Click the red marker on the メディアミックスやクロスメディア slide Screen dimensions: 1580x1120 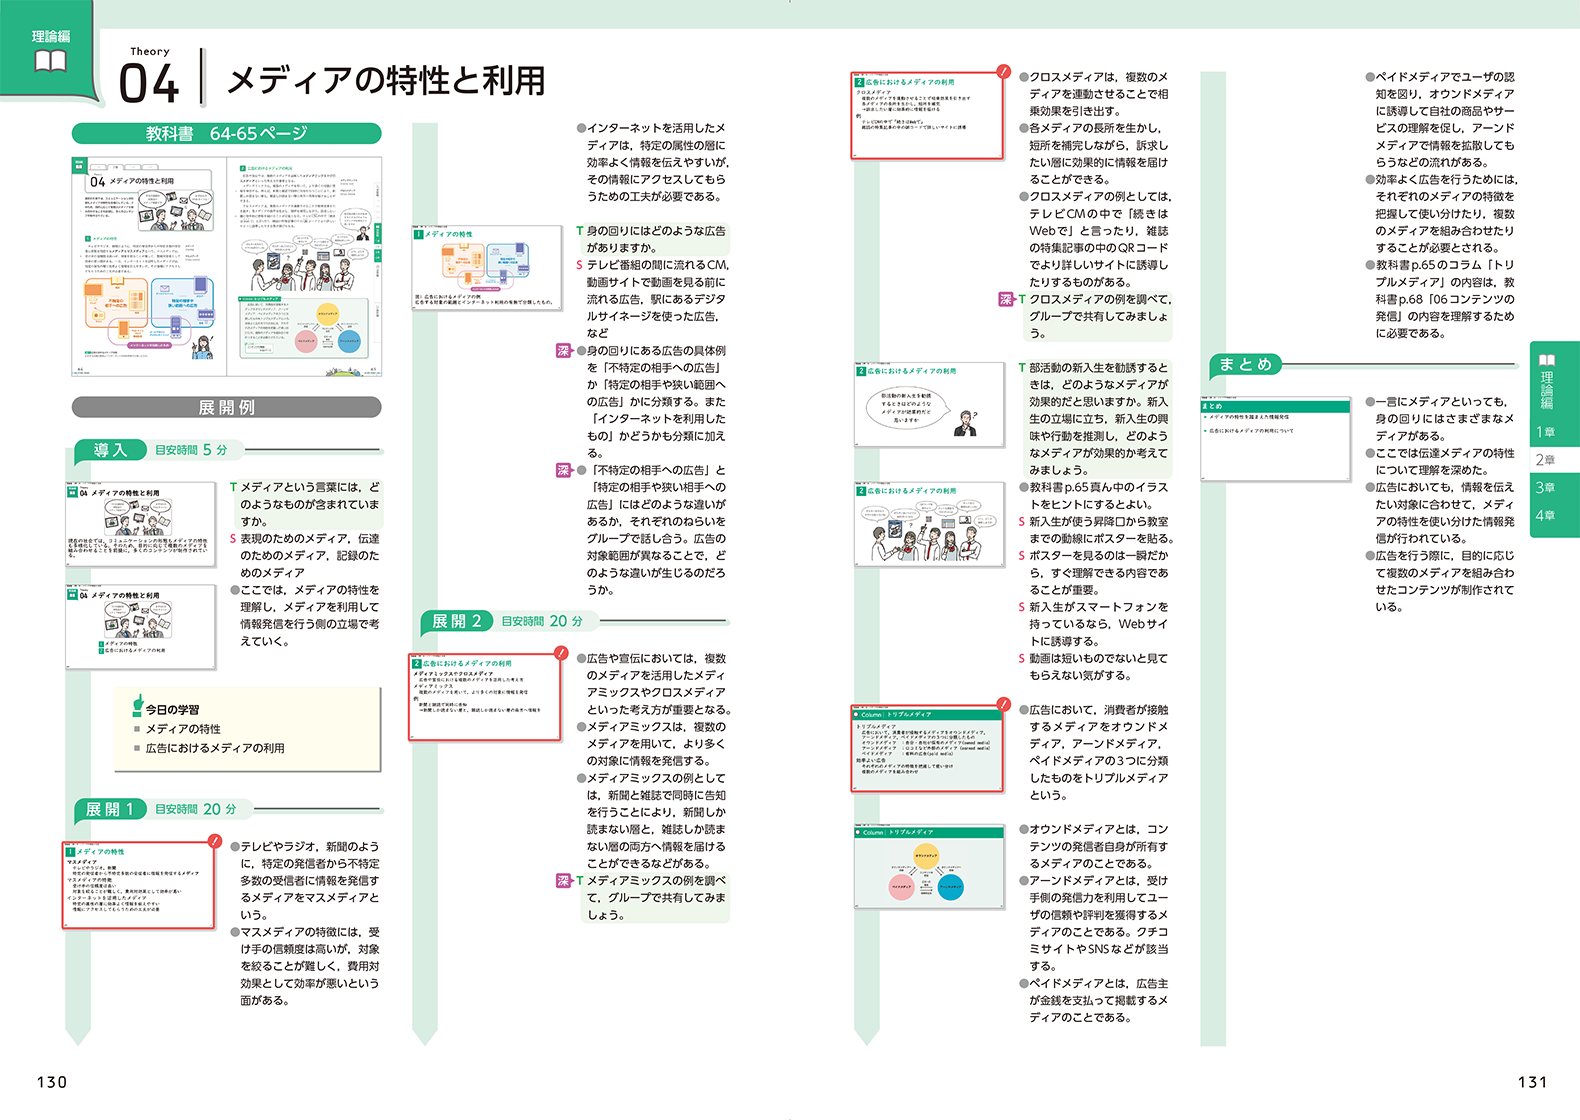(x=561, y=654)
